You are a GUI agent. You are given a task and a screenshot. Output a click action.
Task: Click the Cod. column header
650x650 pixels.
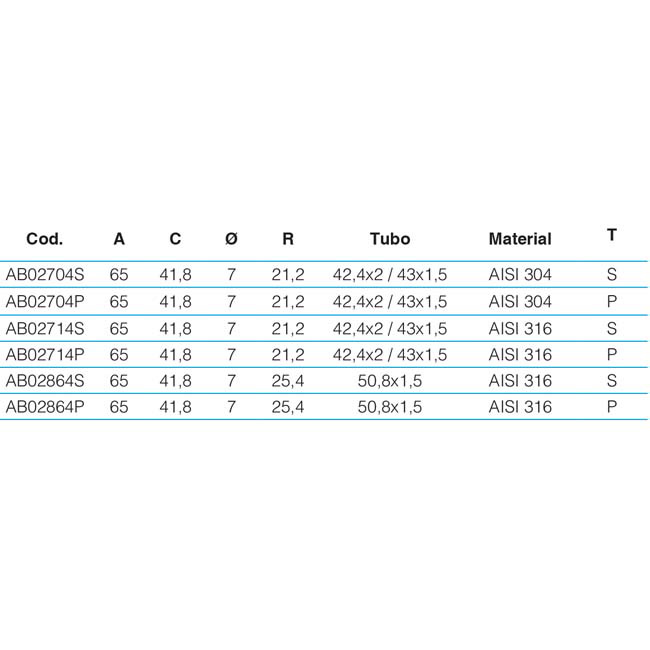point(44,239)
